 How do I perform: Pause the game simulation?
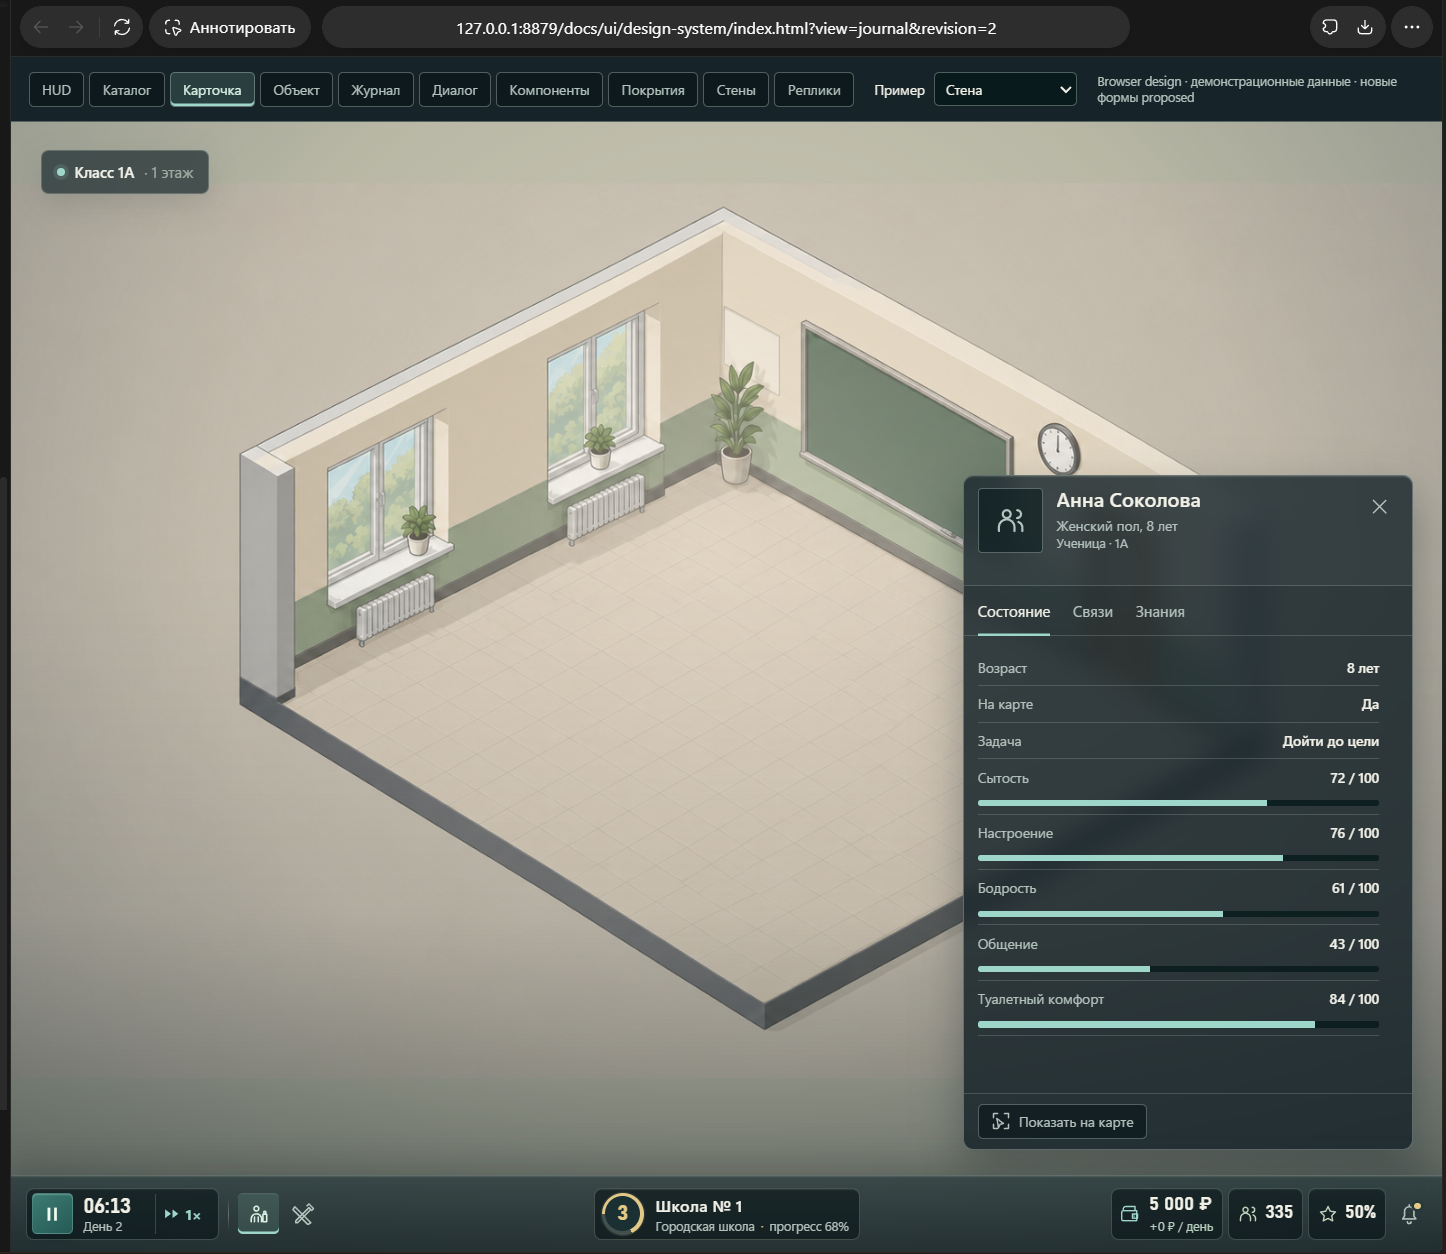pyautogui.click(x=52, y=1214)
